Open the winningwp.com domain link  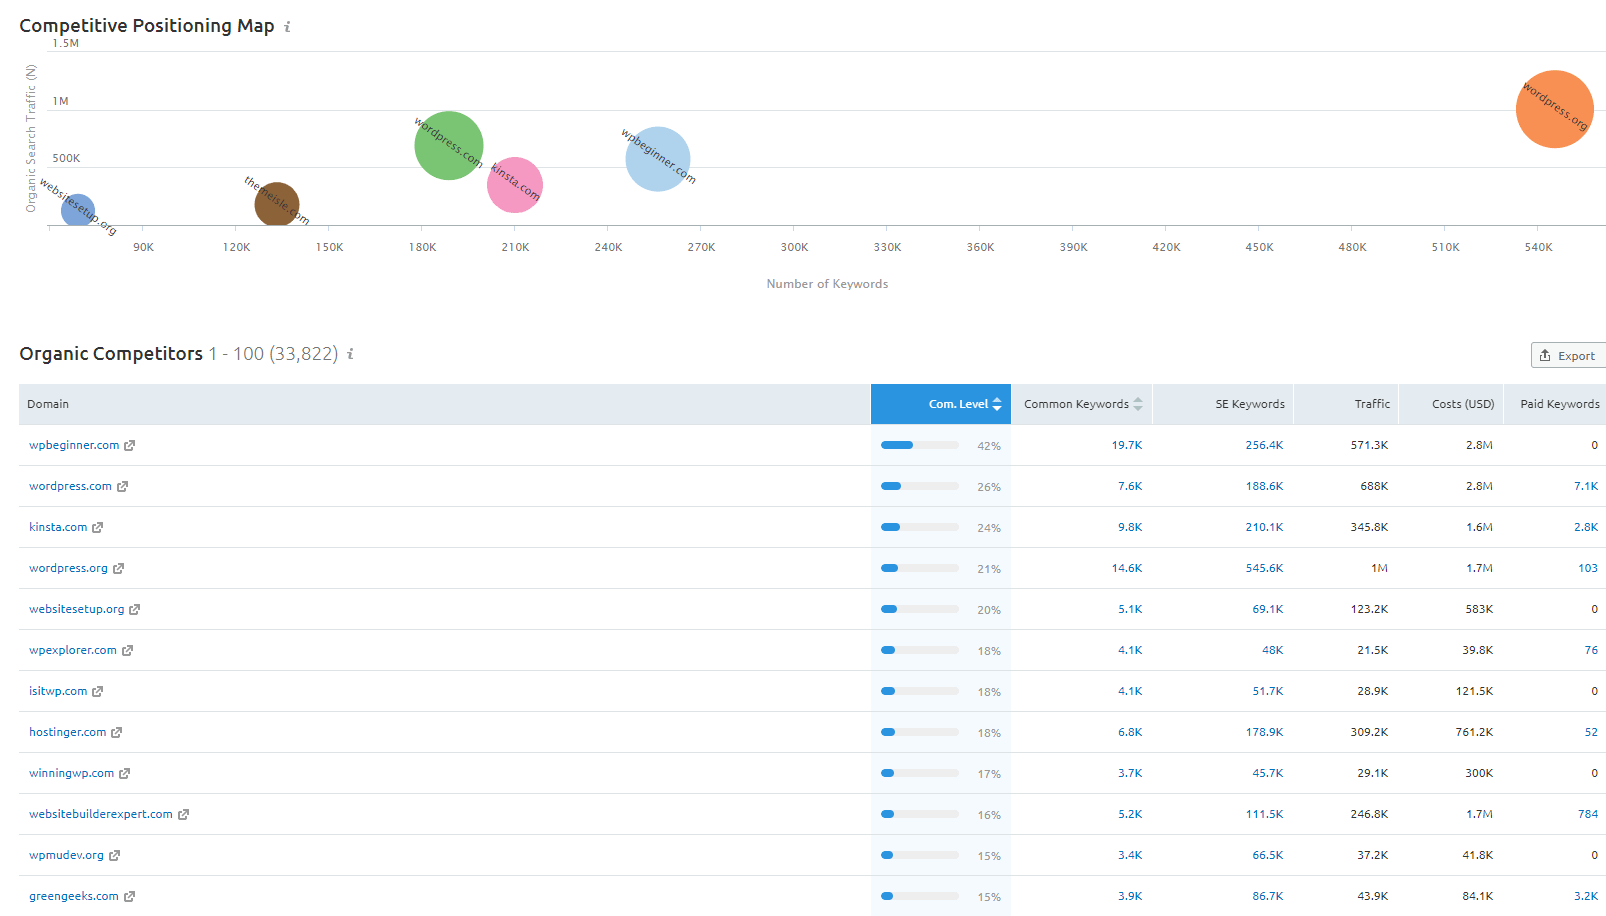point(71,773)
